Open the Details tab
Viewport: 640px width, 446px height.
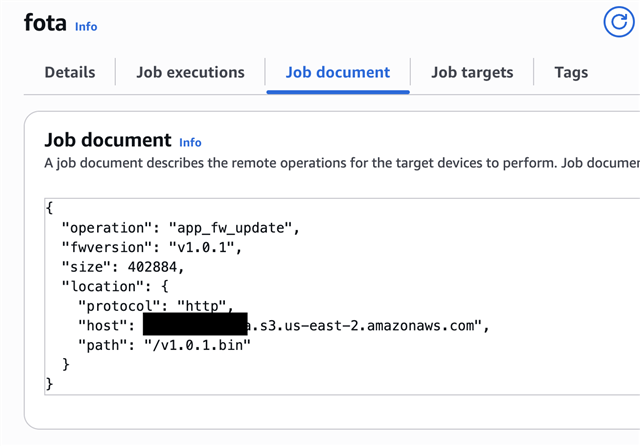click(70, 72)
